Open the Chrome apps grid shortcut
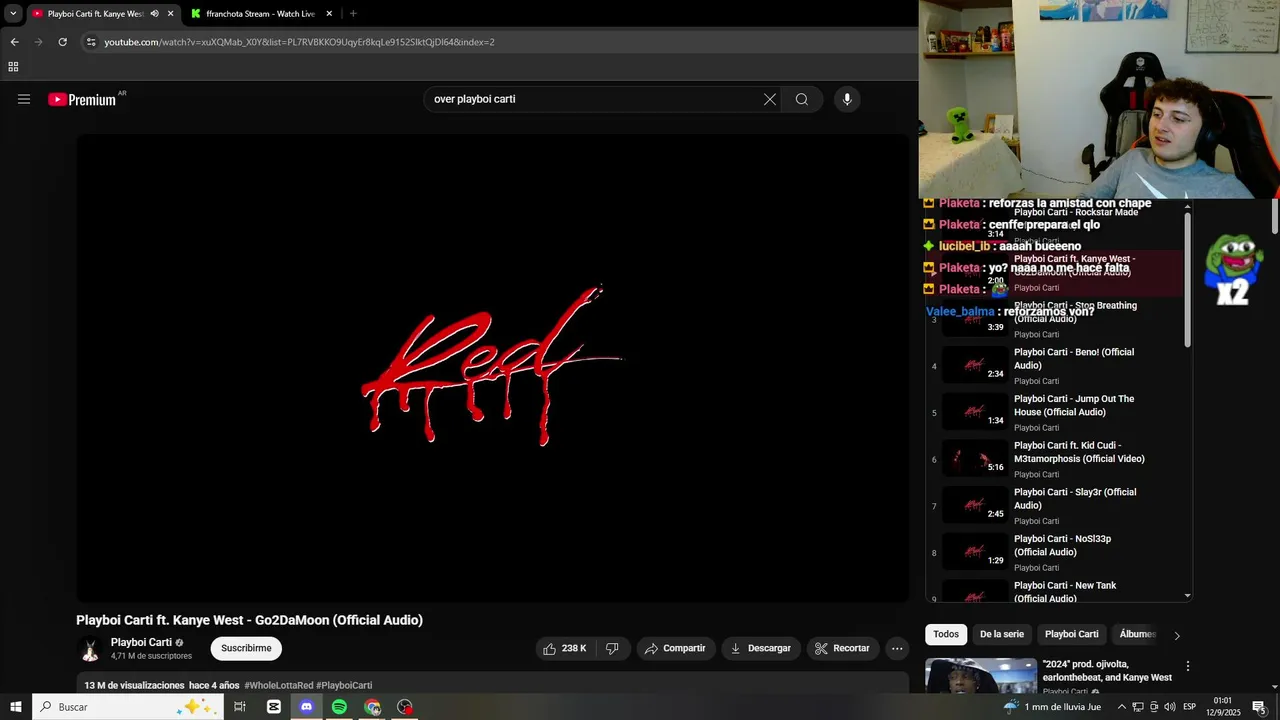 [x=13, y=67]
